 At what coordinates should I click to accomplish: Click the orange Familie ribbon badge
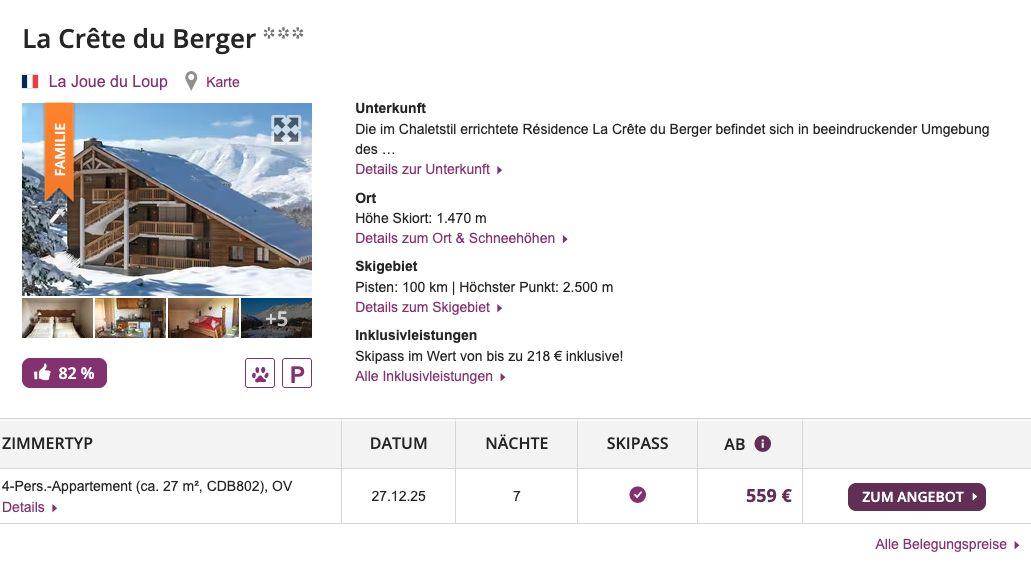[x=59, y=150]
